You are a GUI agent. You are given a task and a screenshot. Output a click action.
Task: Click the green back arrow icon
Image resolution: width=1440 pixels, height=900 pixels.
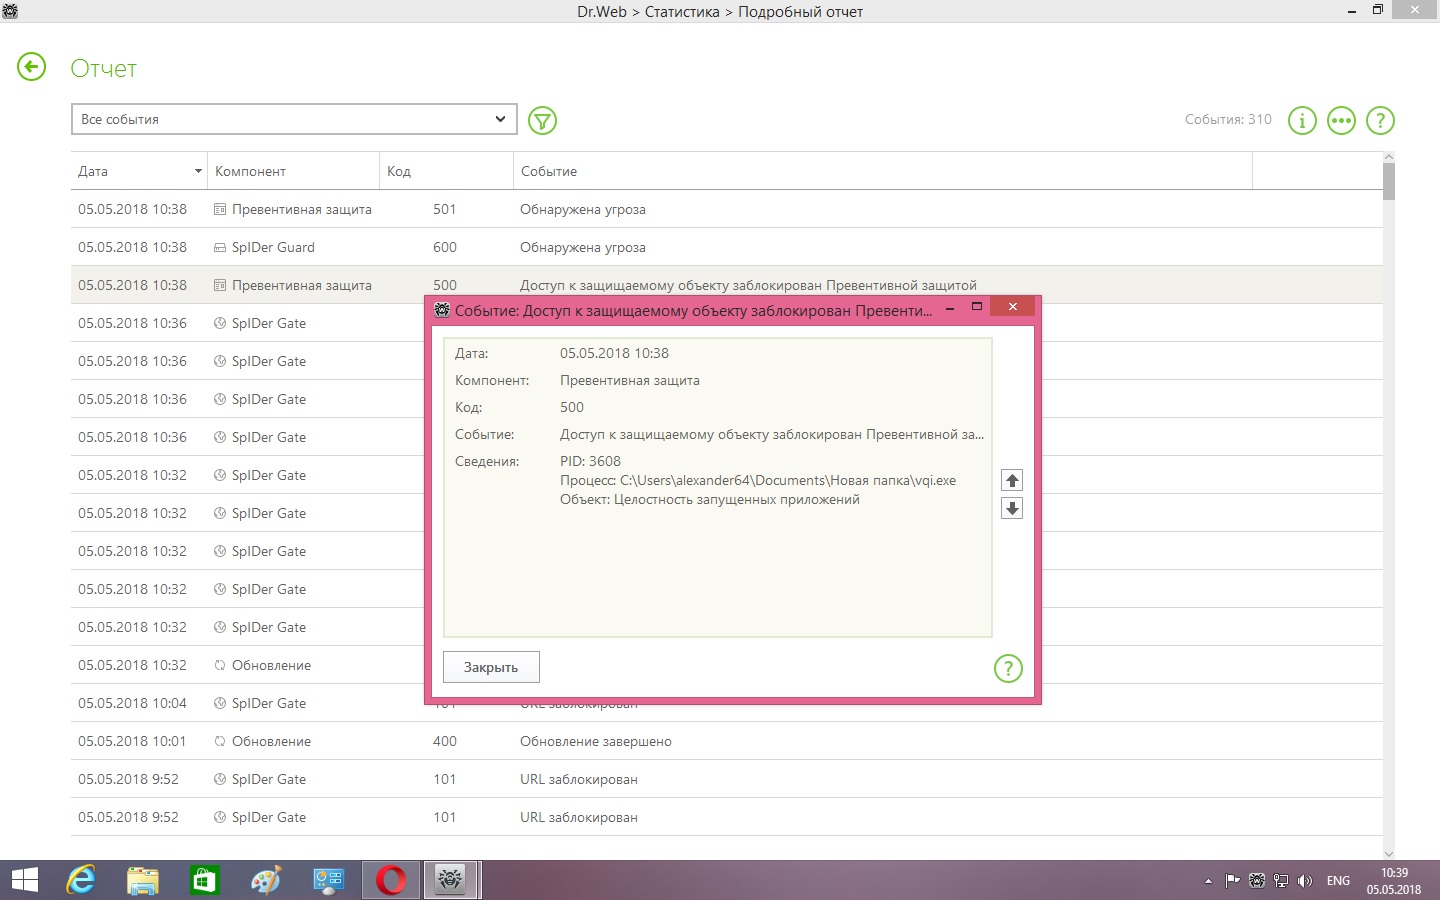32,67
